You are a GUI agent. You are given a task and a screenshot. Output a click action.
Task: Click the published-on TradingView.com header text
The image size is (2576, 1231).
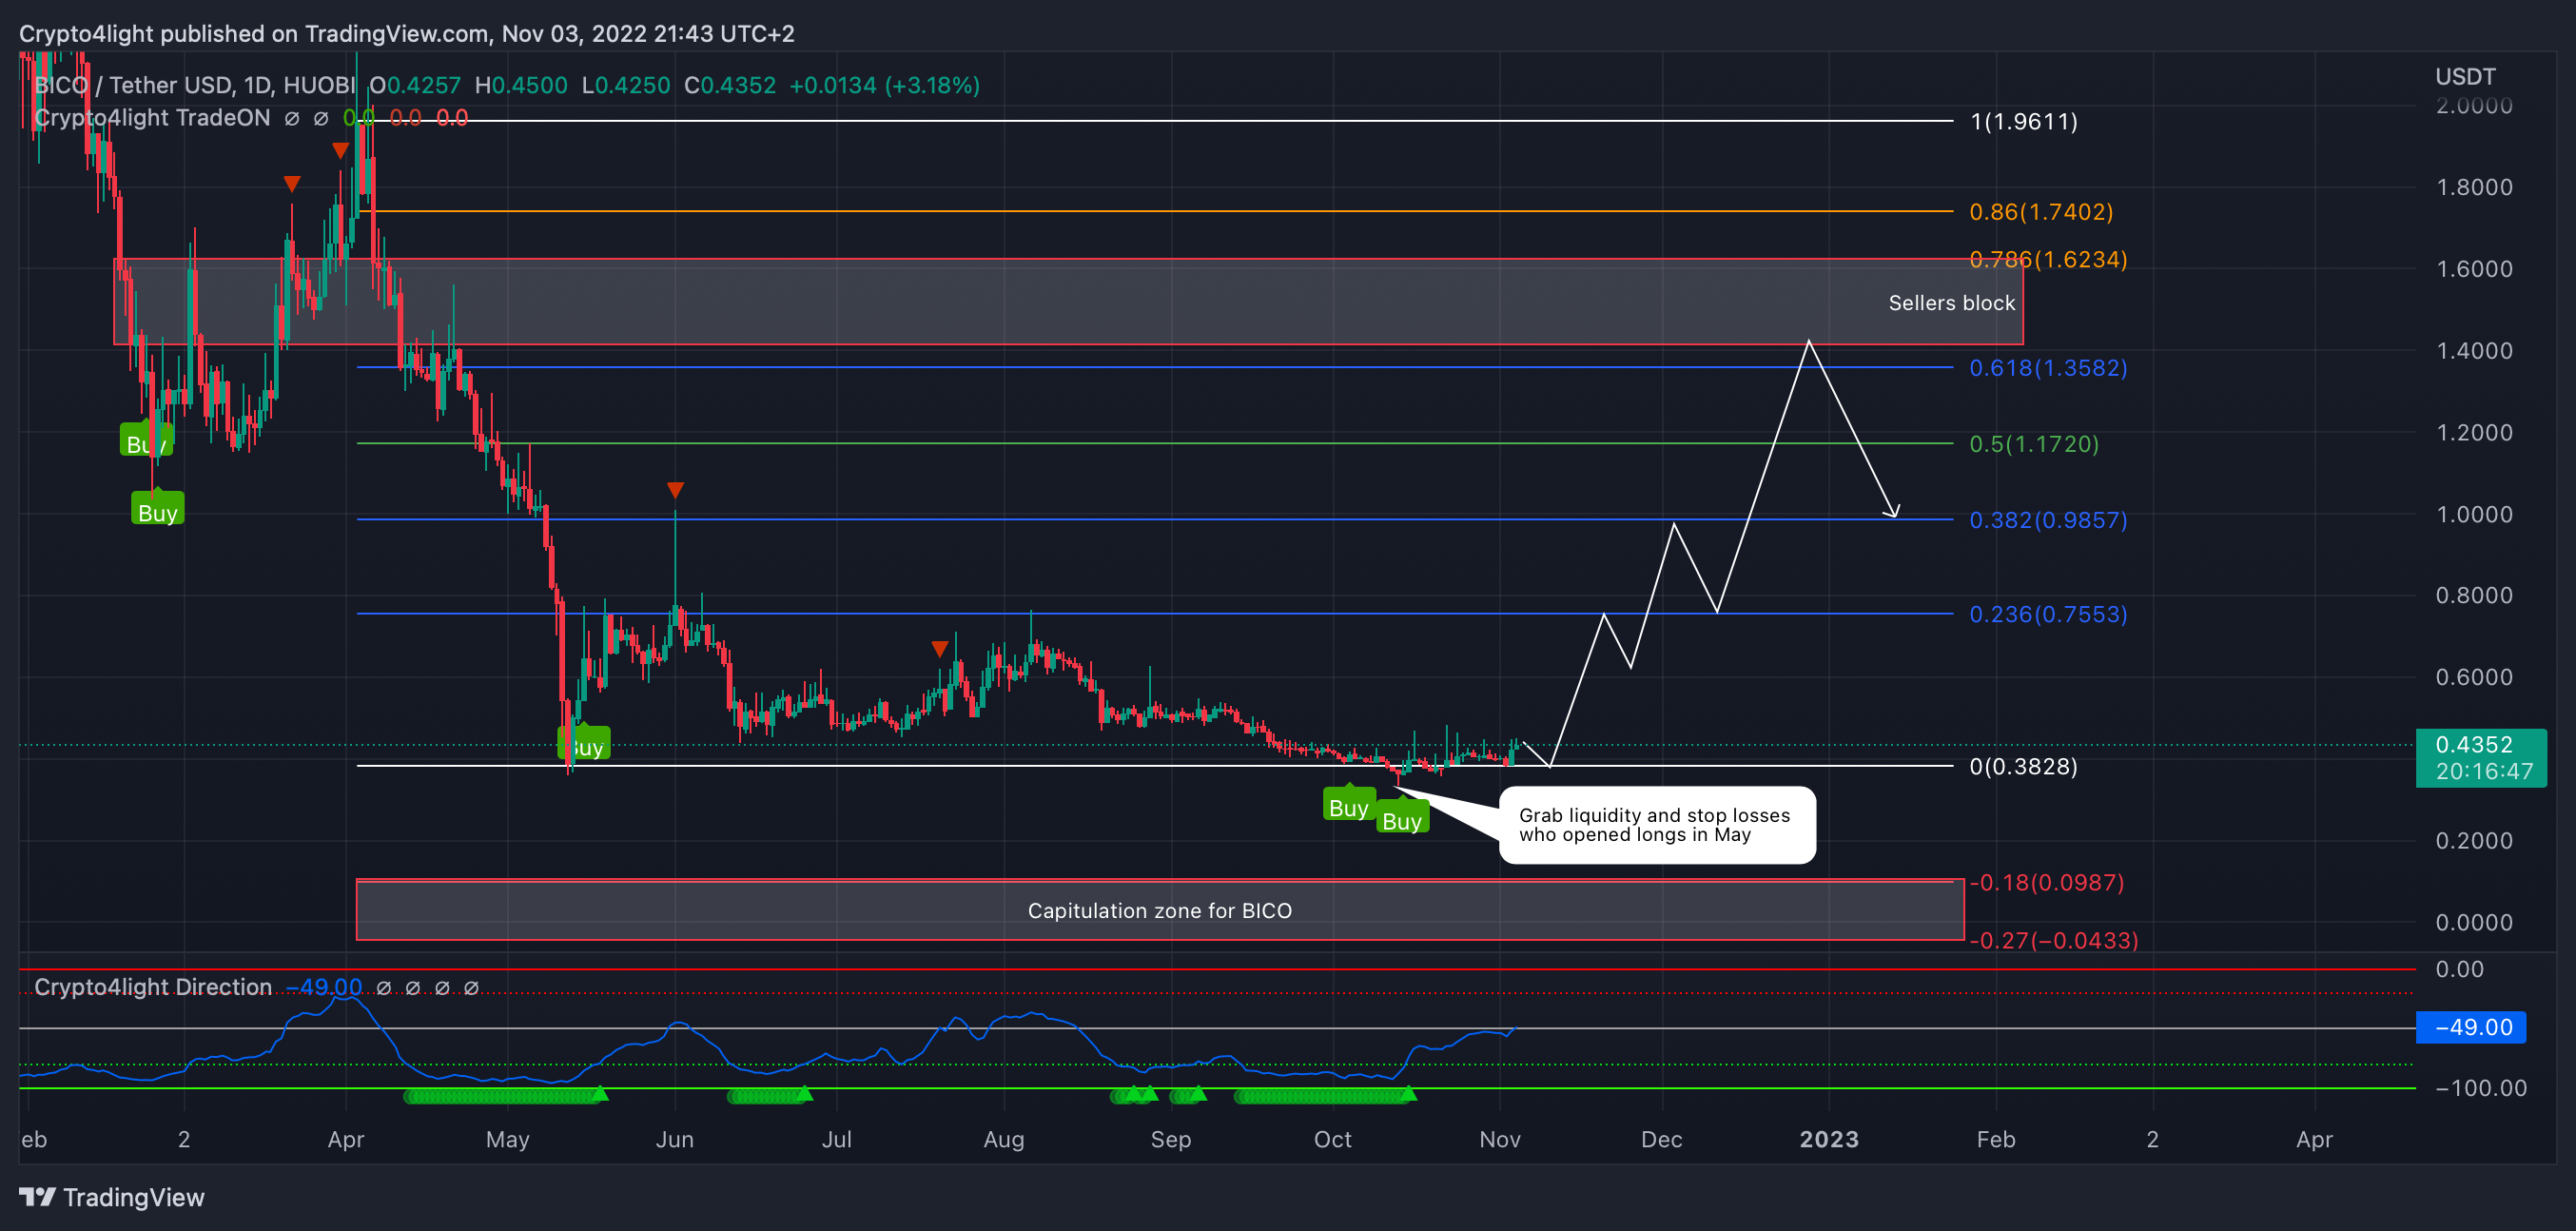(x=407, y=33)
